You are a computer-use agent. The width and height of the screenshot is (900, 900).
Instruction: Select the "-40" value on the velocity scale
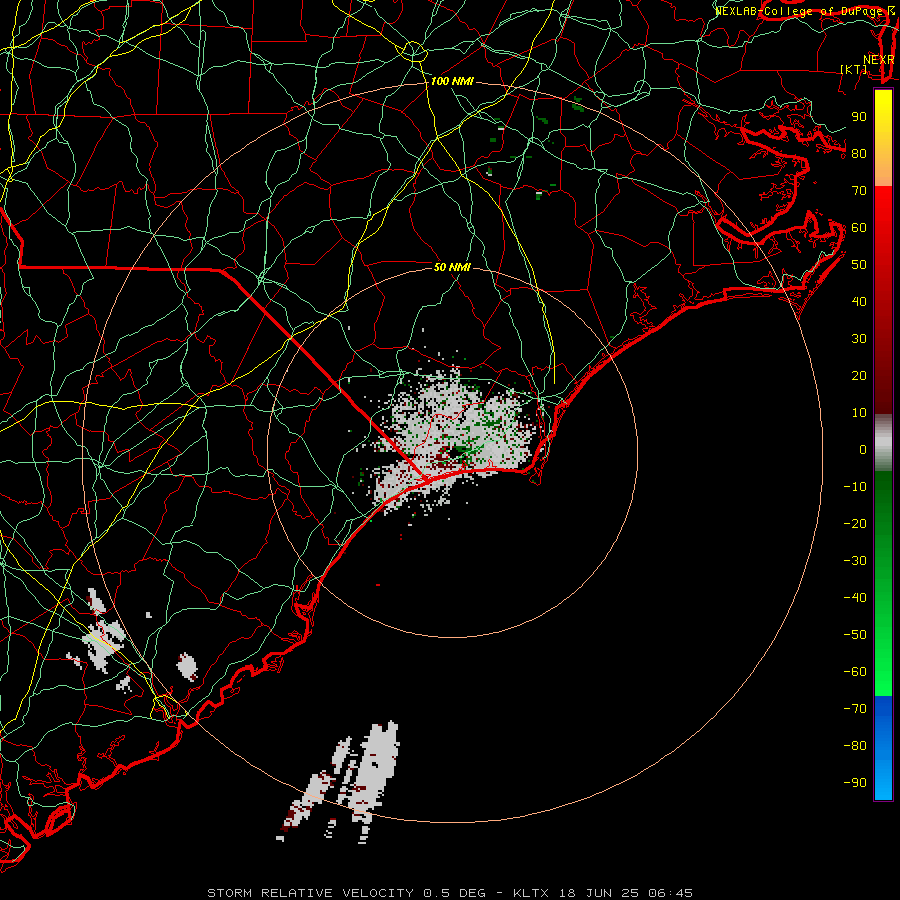pyautogui.click(x=855, y=598)
